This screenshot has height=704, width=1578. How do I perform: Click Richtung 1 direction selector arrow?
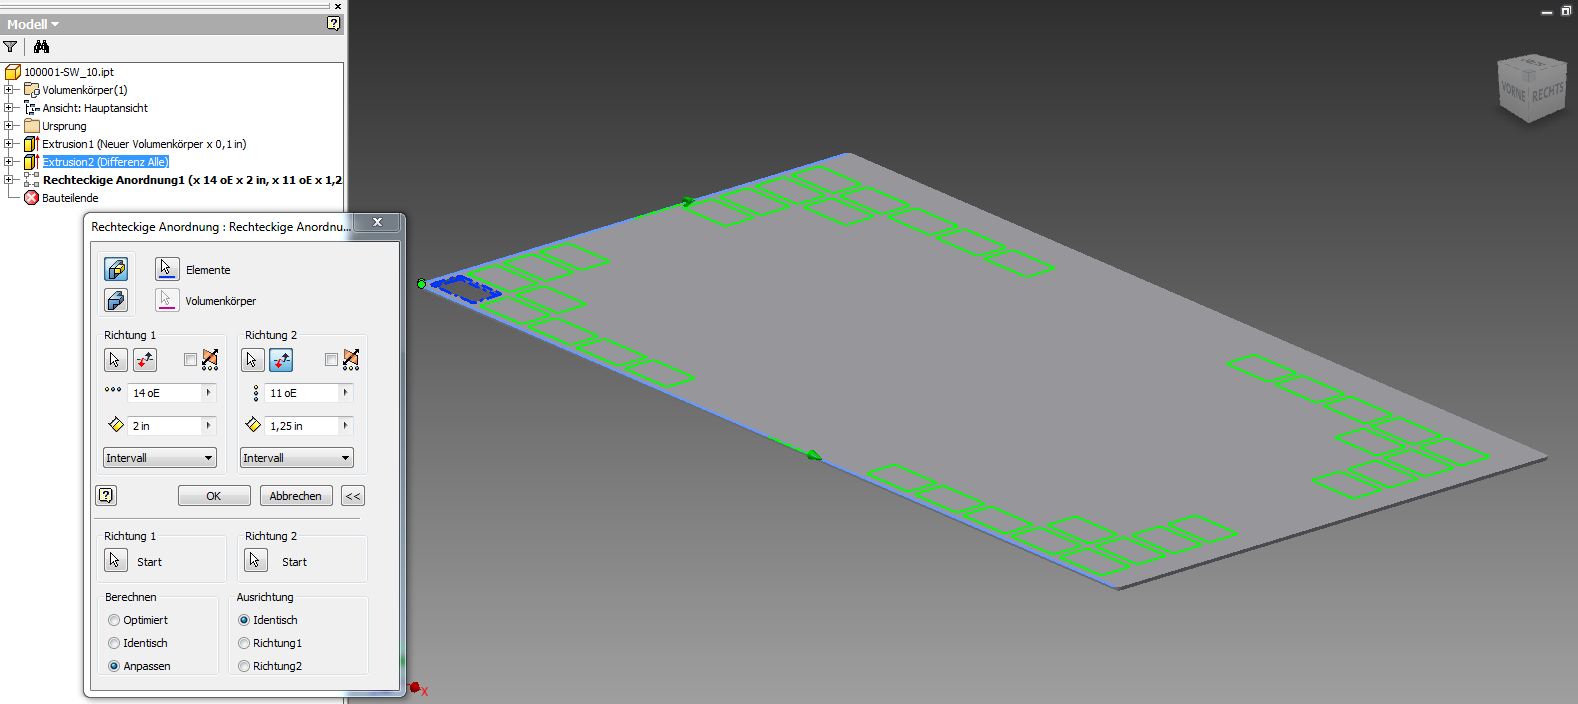(x=115, y=360)
